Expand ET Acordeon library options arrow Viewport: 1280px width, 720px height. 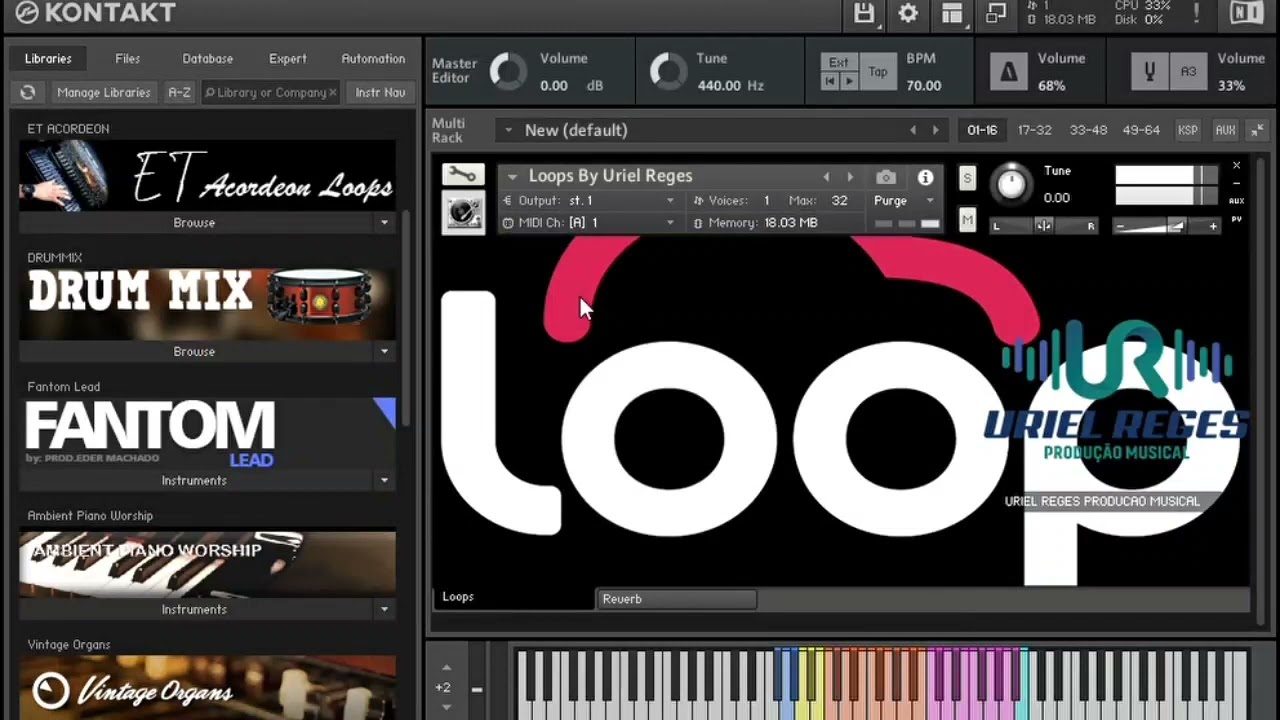384,222
